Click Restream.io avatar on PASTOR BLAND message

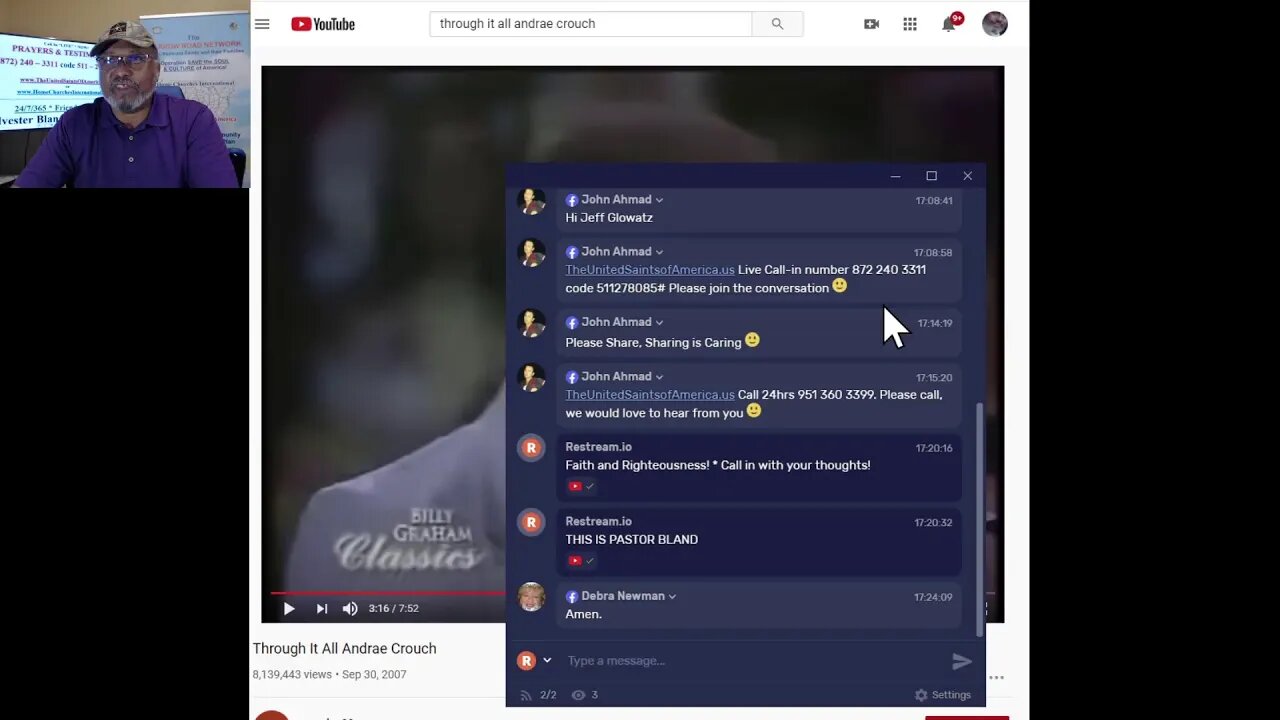[x=531, y=522]
